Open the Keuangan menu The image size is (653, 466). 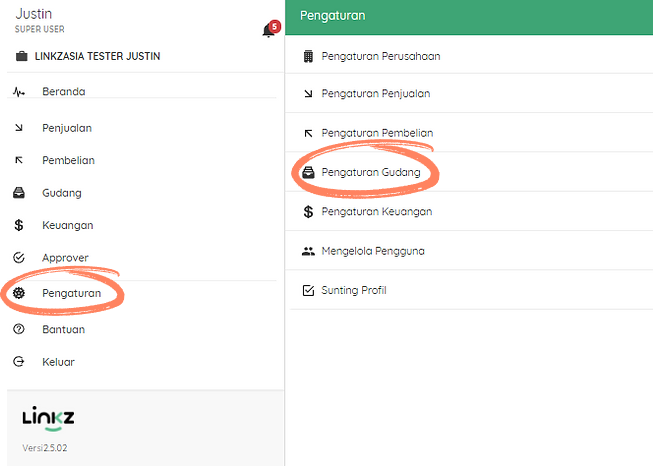point(67,225)
